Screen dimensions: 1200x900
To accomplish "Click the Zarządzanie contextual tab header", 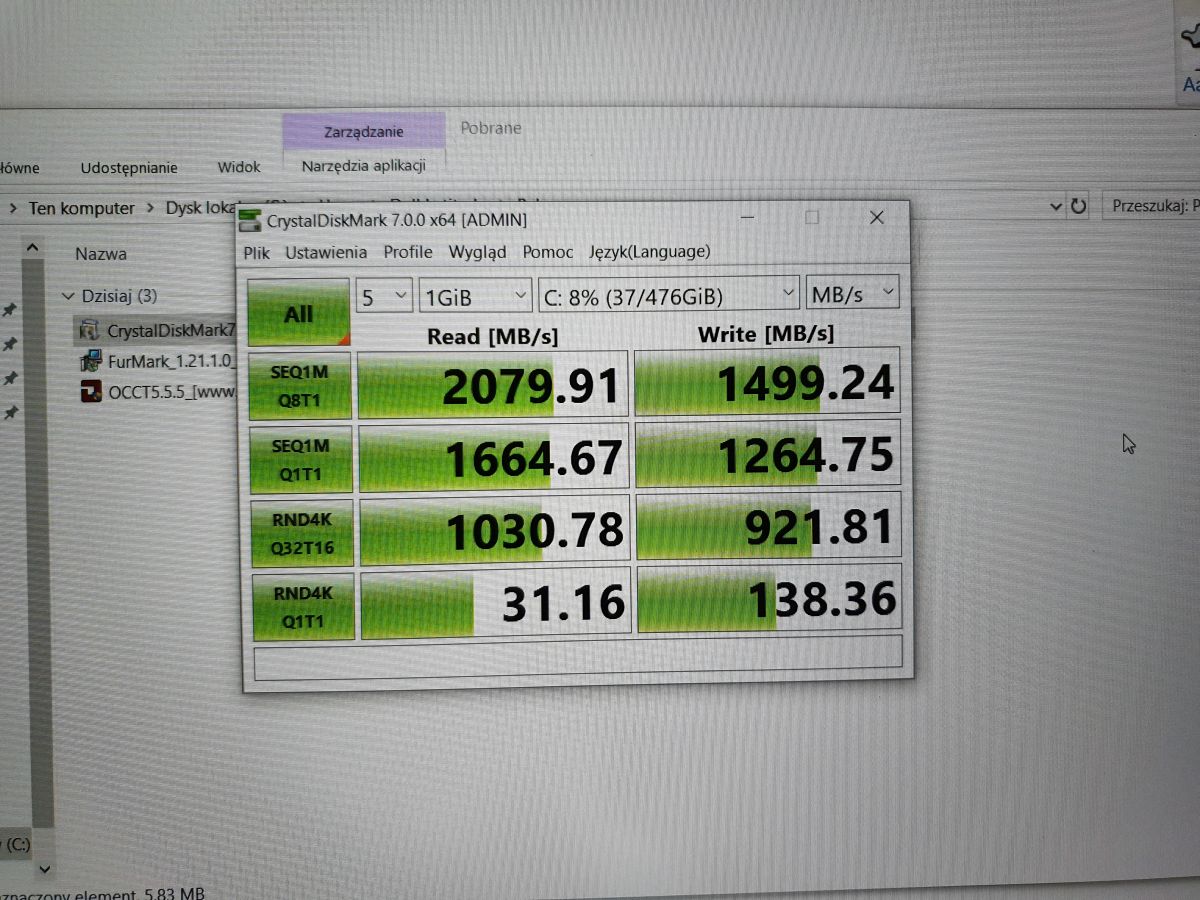I will coord(364,131).
